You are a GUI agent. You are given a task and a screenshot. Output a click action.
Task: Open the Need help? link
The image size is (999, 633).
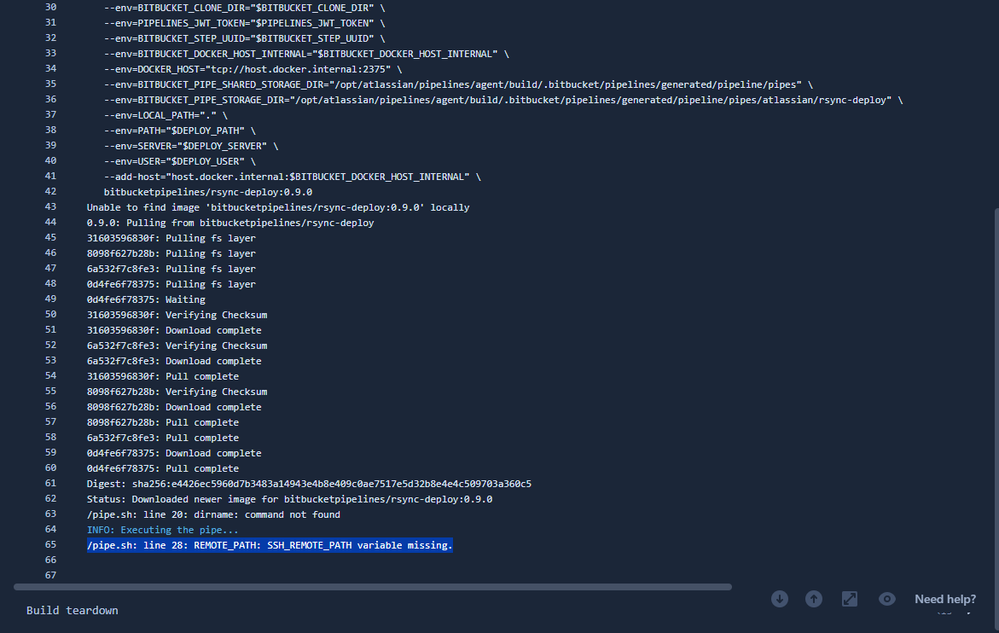pos(945,599)
